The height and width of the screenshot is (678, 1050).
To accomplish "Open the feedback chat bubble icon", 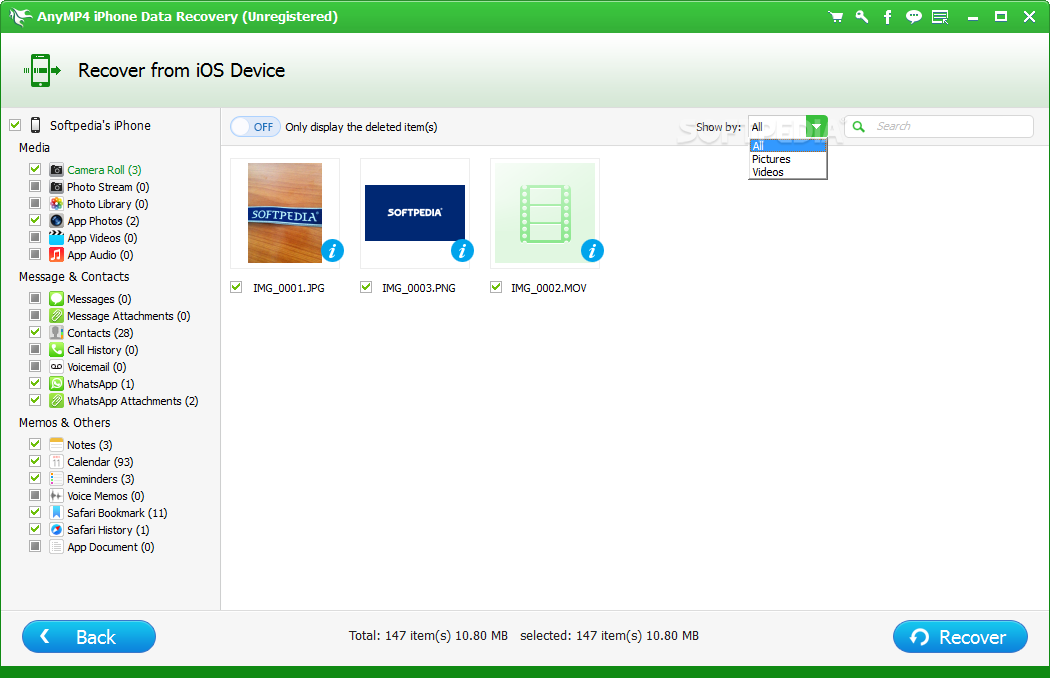I will pos(913,17).
